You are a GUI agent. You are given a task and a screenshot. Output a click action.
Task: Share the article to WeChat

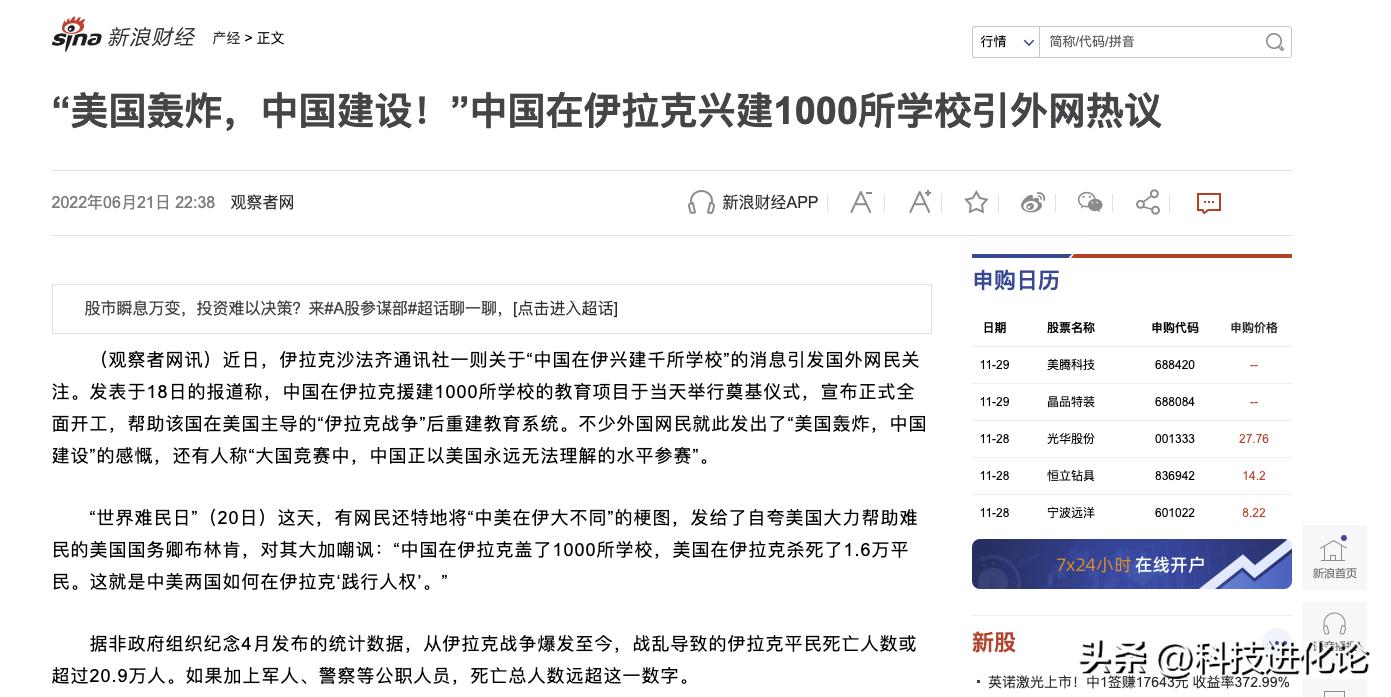click(x=1090, y=202)
